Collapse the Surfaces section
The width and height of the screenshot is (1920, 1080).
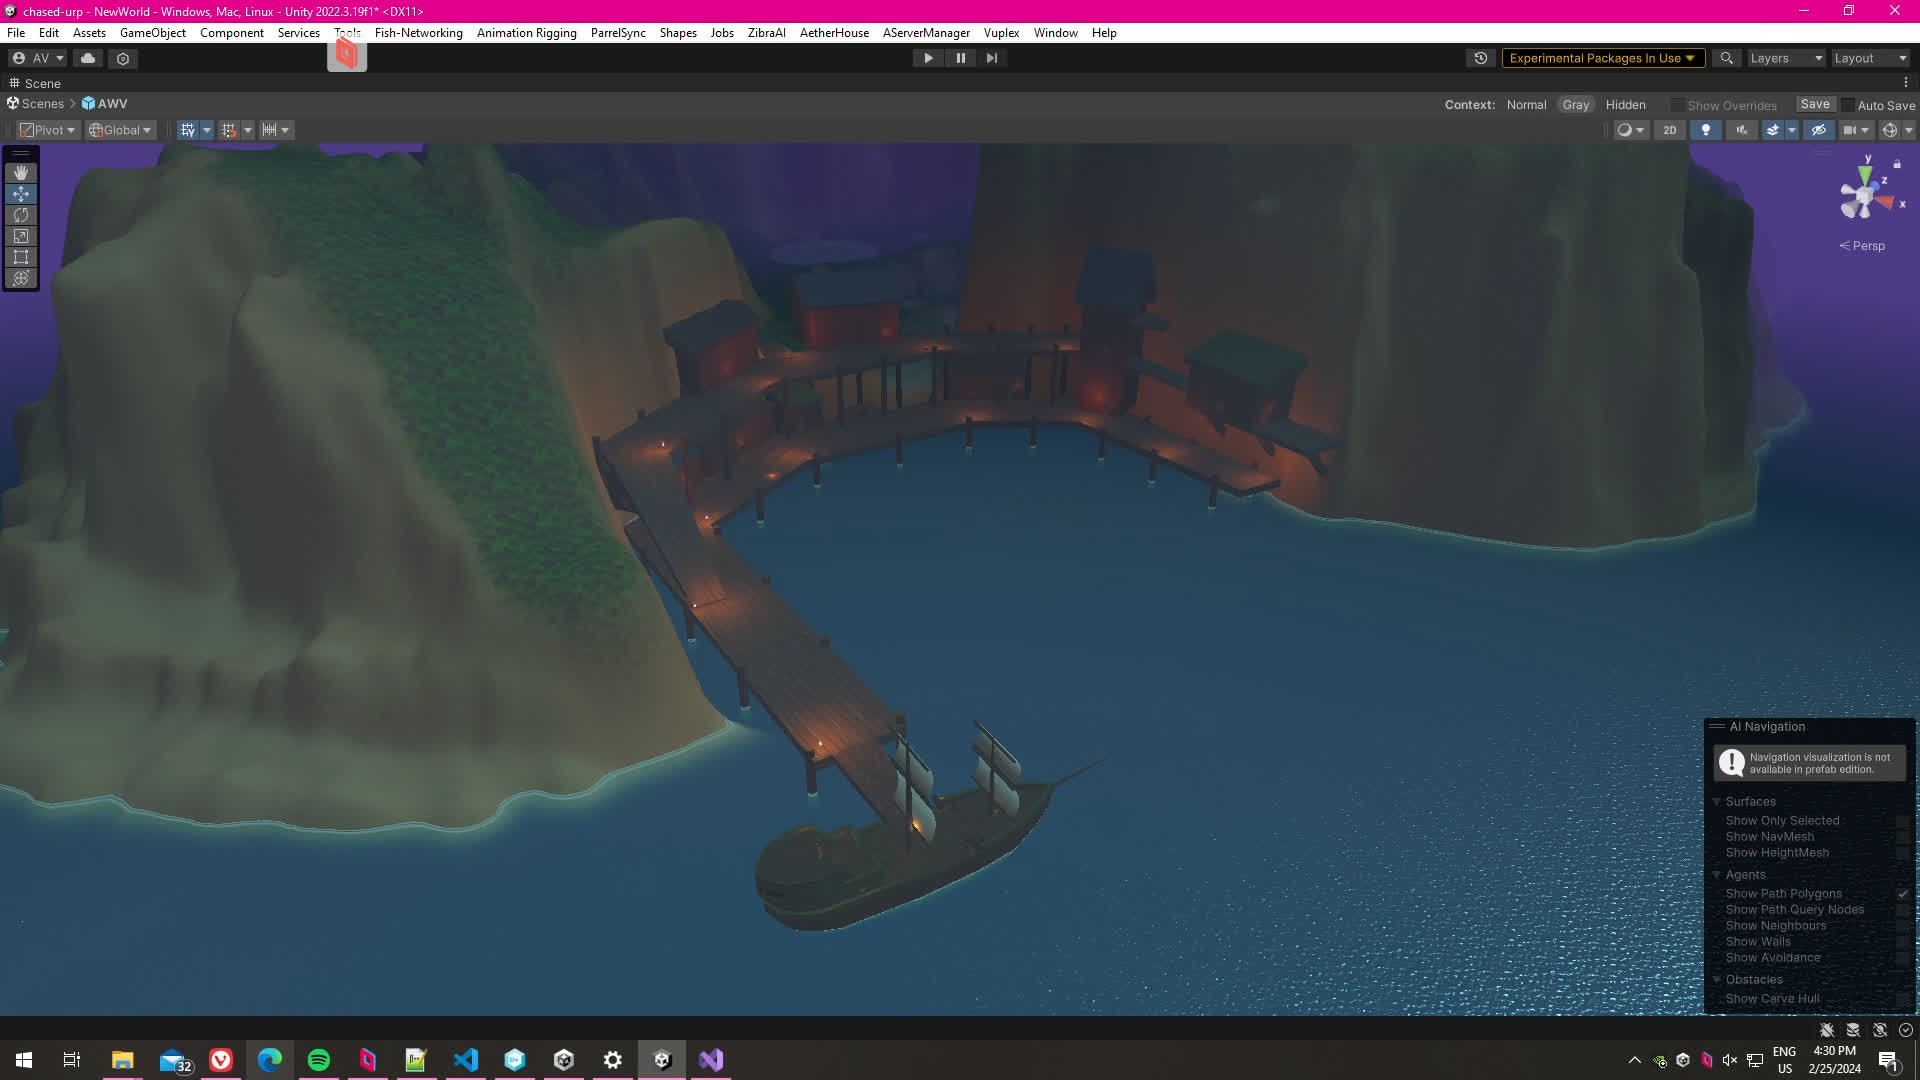pyautogui.click(x=1717, y=802)
